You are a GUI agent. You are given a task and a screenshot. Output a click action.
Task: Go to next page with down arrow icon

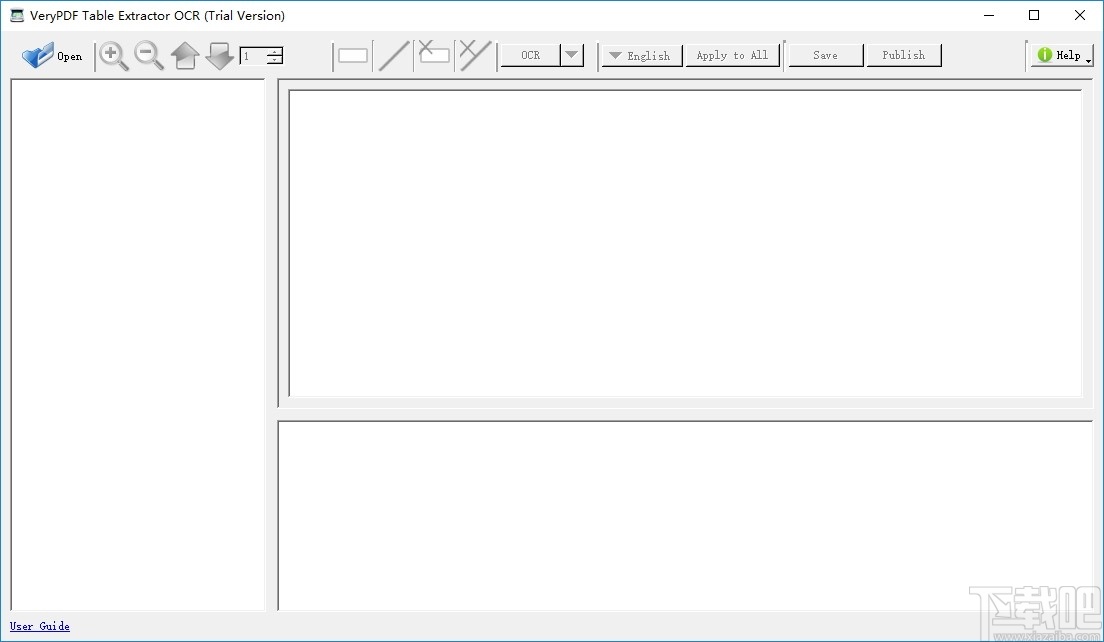220,56
